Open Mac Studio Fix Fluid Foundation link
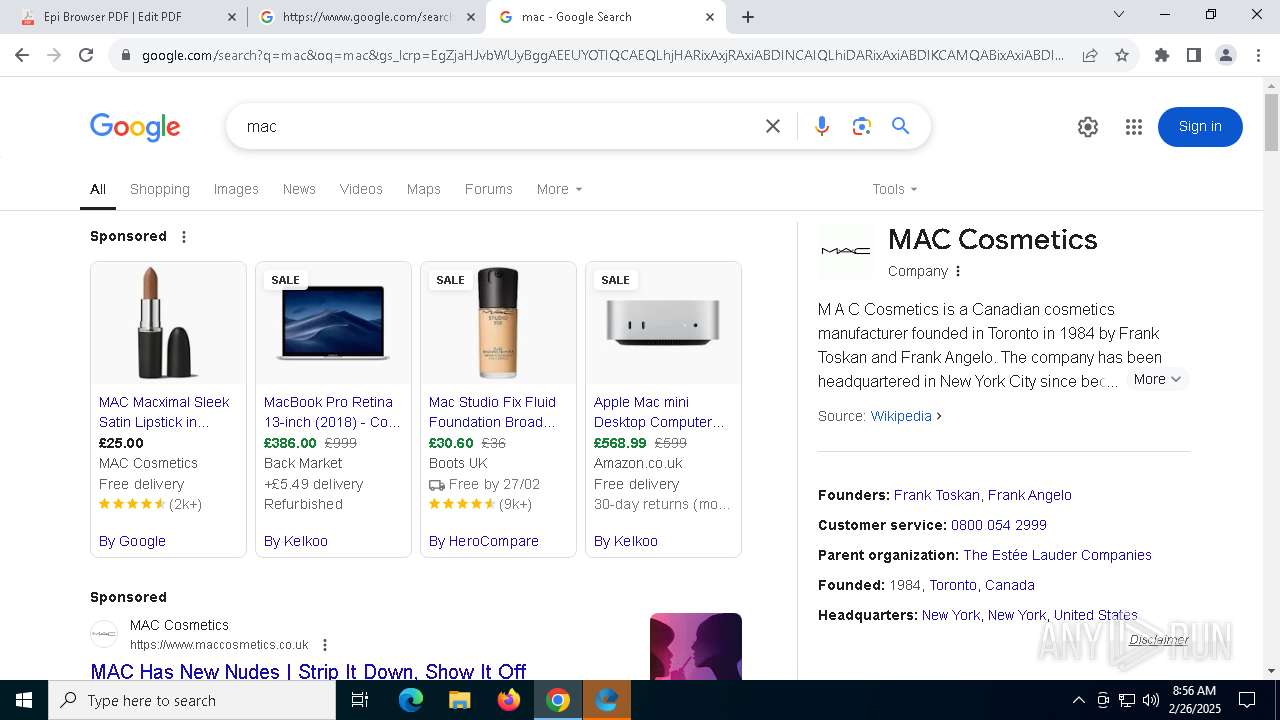Screen dimensions: 1280x720 tap(492, 412)
